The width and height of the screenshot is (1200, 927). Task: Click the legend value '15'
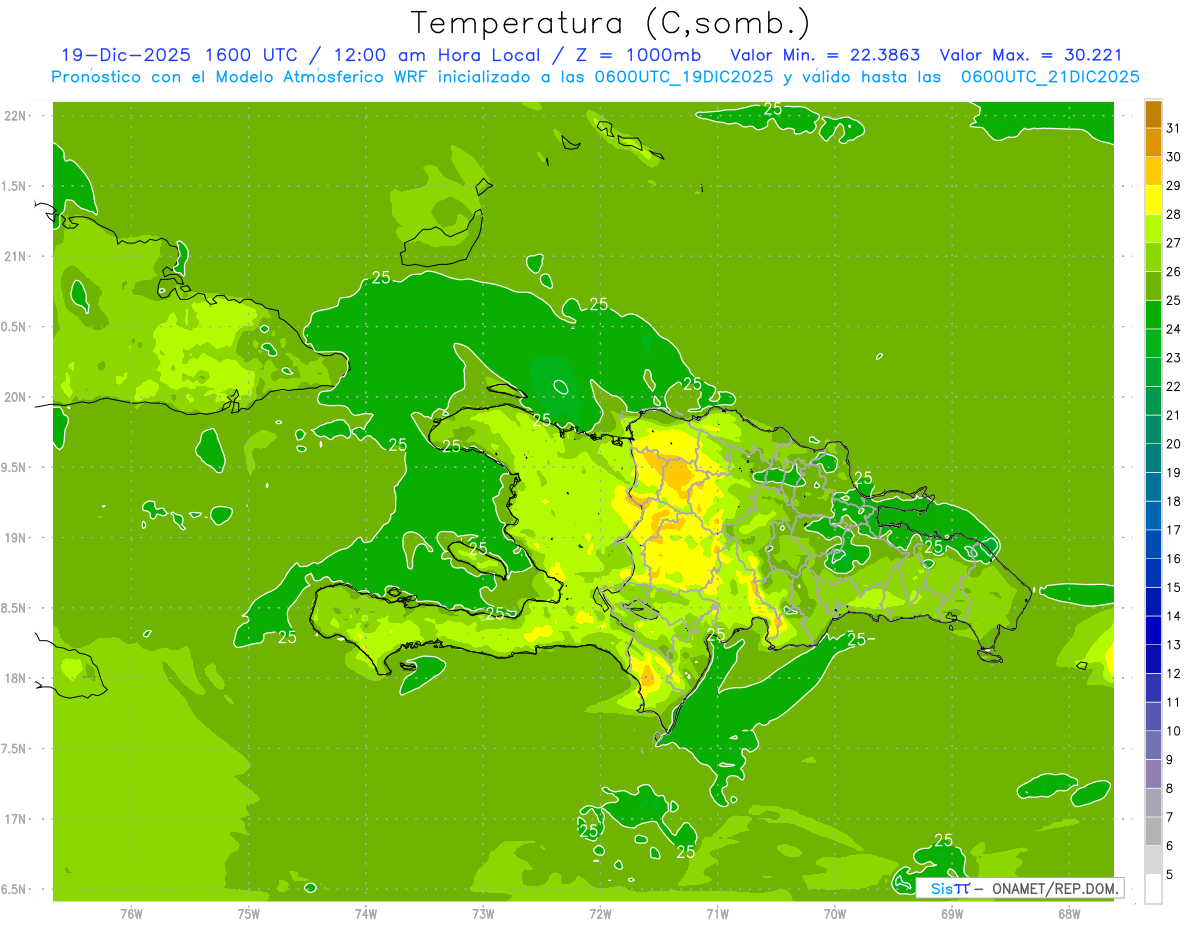1173,588
